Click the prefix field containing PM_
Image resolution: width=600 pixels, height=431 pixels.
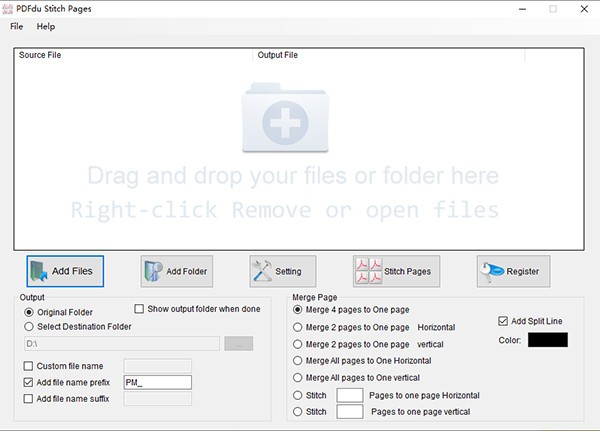point(158,382)
